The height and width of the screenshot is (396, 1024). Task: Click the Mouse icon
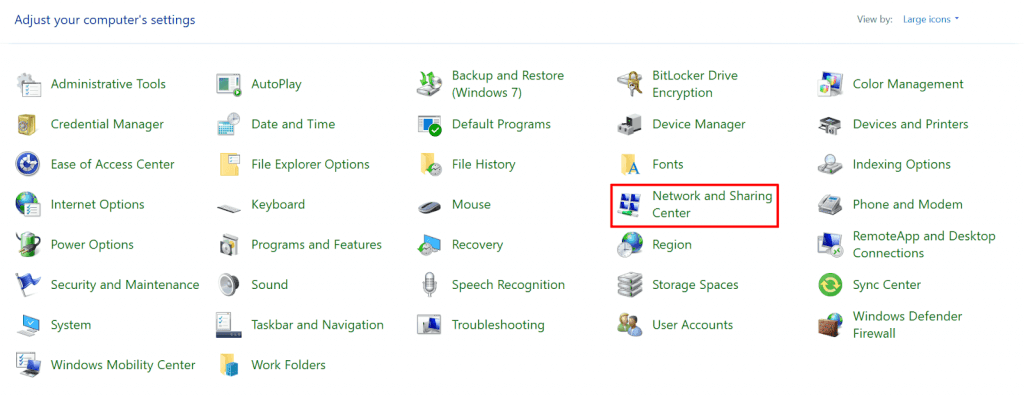(429, 206)
